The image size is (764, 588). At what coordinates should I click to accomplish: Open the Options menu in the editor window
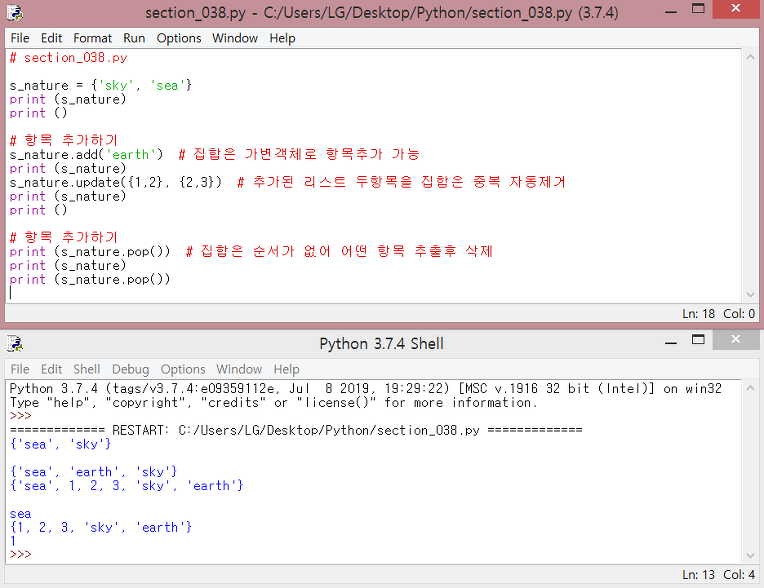click(179, 38)
